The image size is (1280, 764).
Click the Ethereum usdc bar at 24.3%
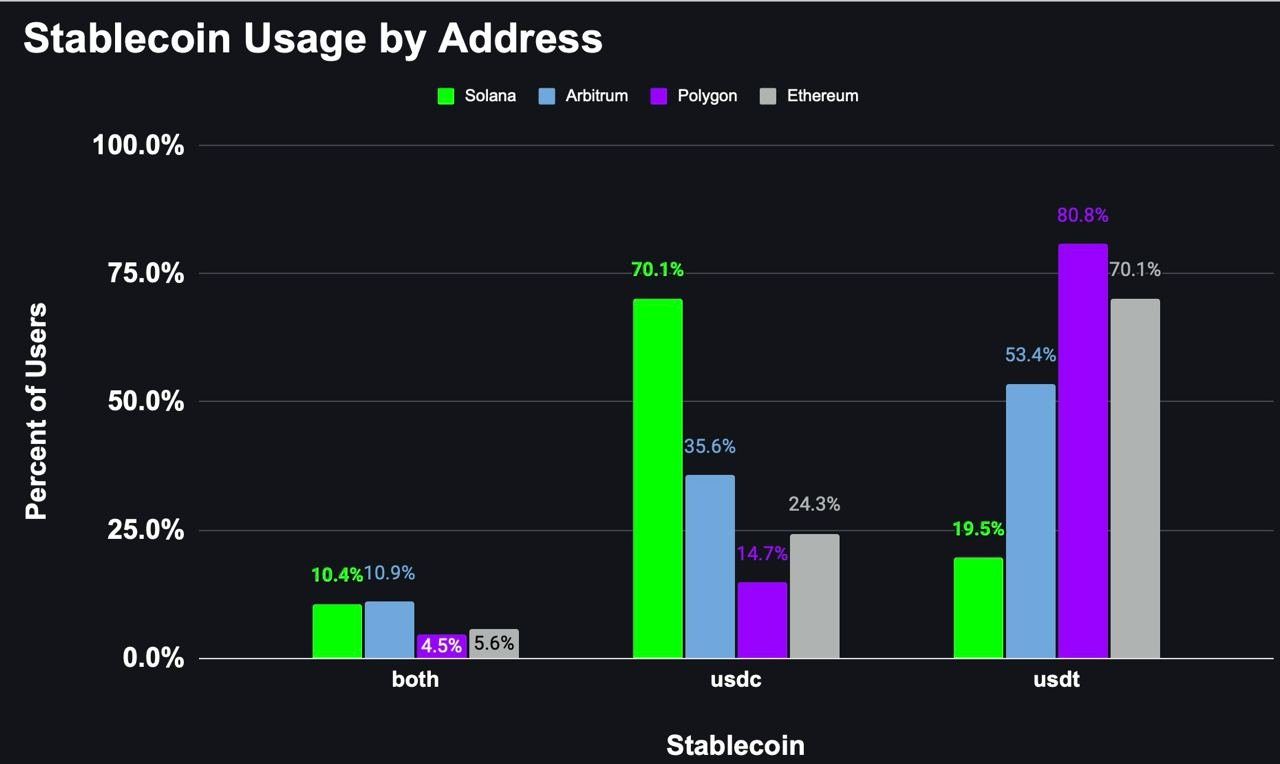815,596
